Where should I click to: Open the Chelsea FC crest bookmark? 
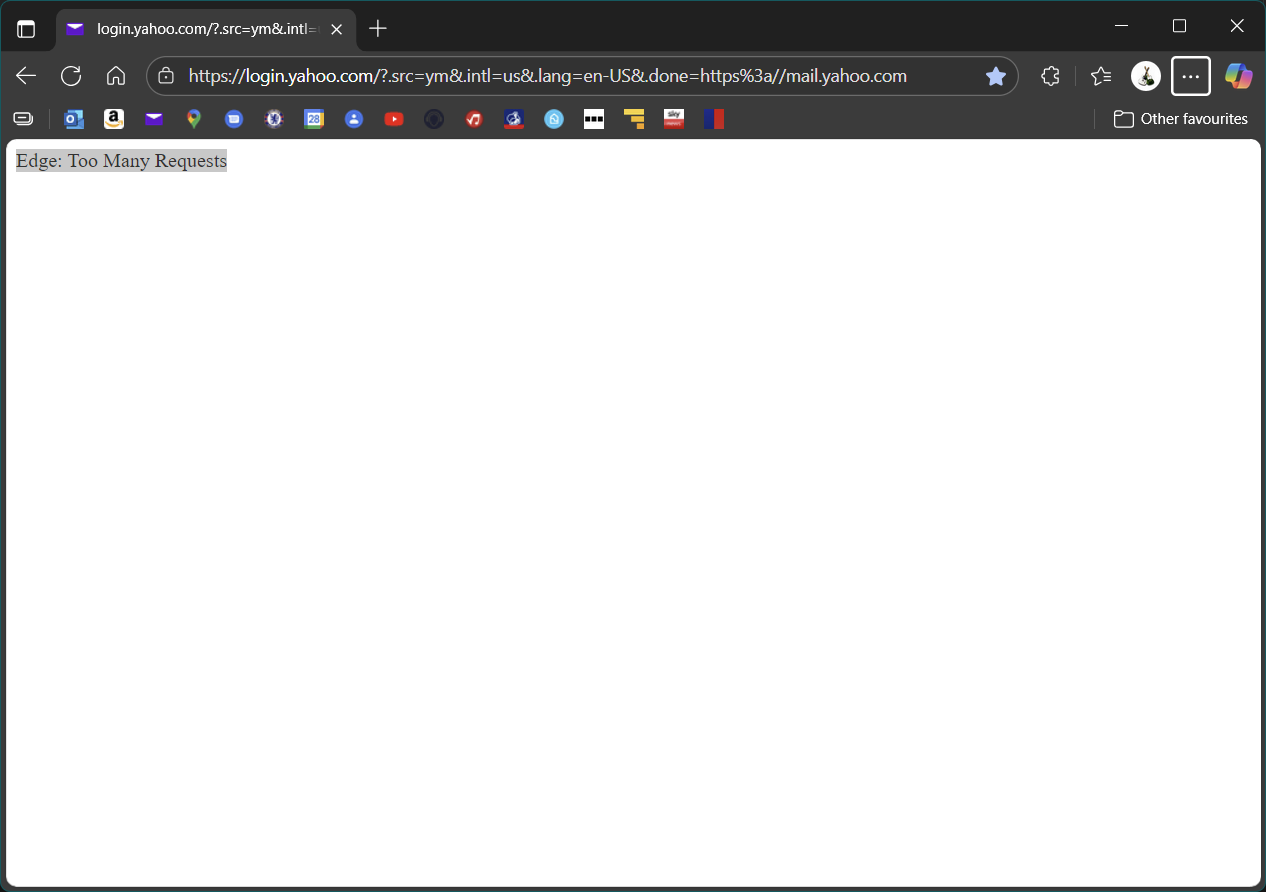point(274,119)
